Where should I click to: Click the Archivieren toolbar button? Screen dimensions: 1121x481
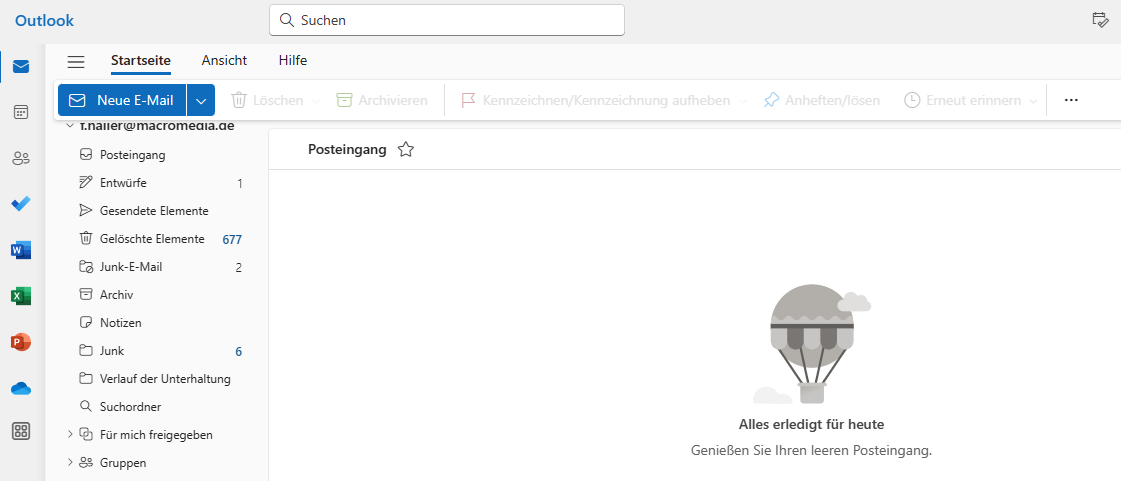tap(382, 101)
